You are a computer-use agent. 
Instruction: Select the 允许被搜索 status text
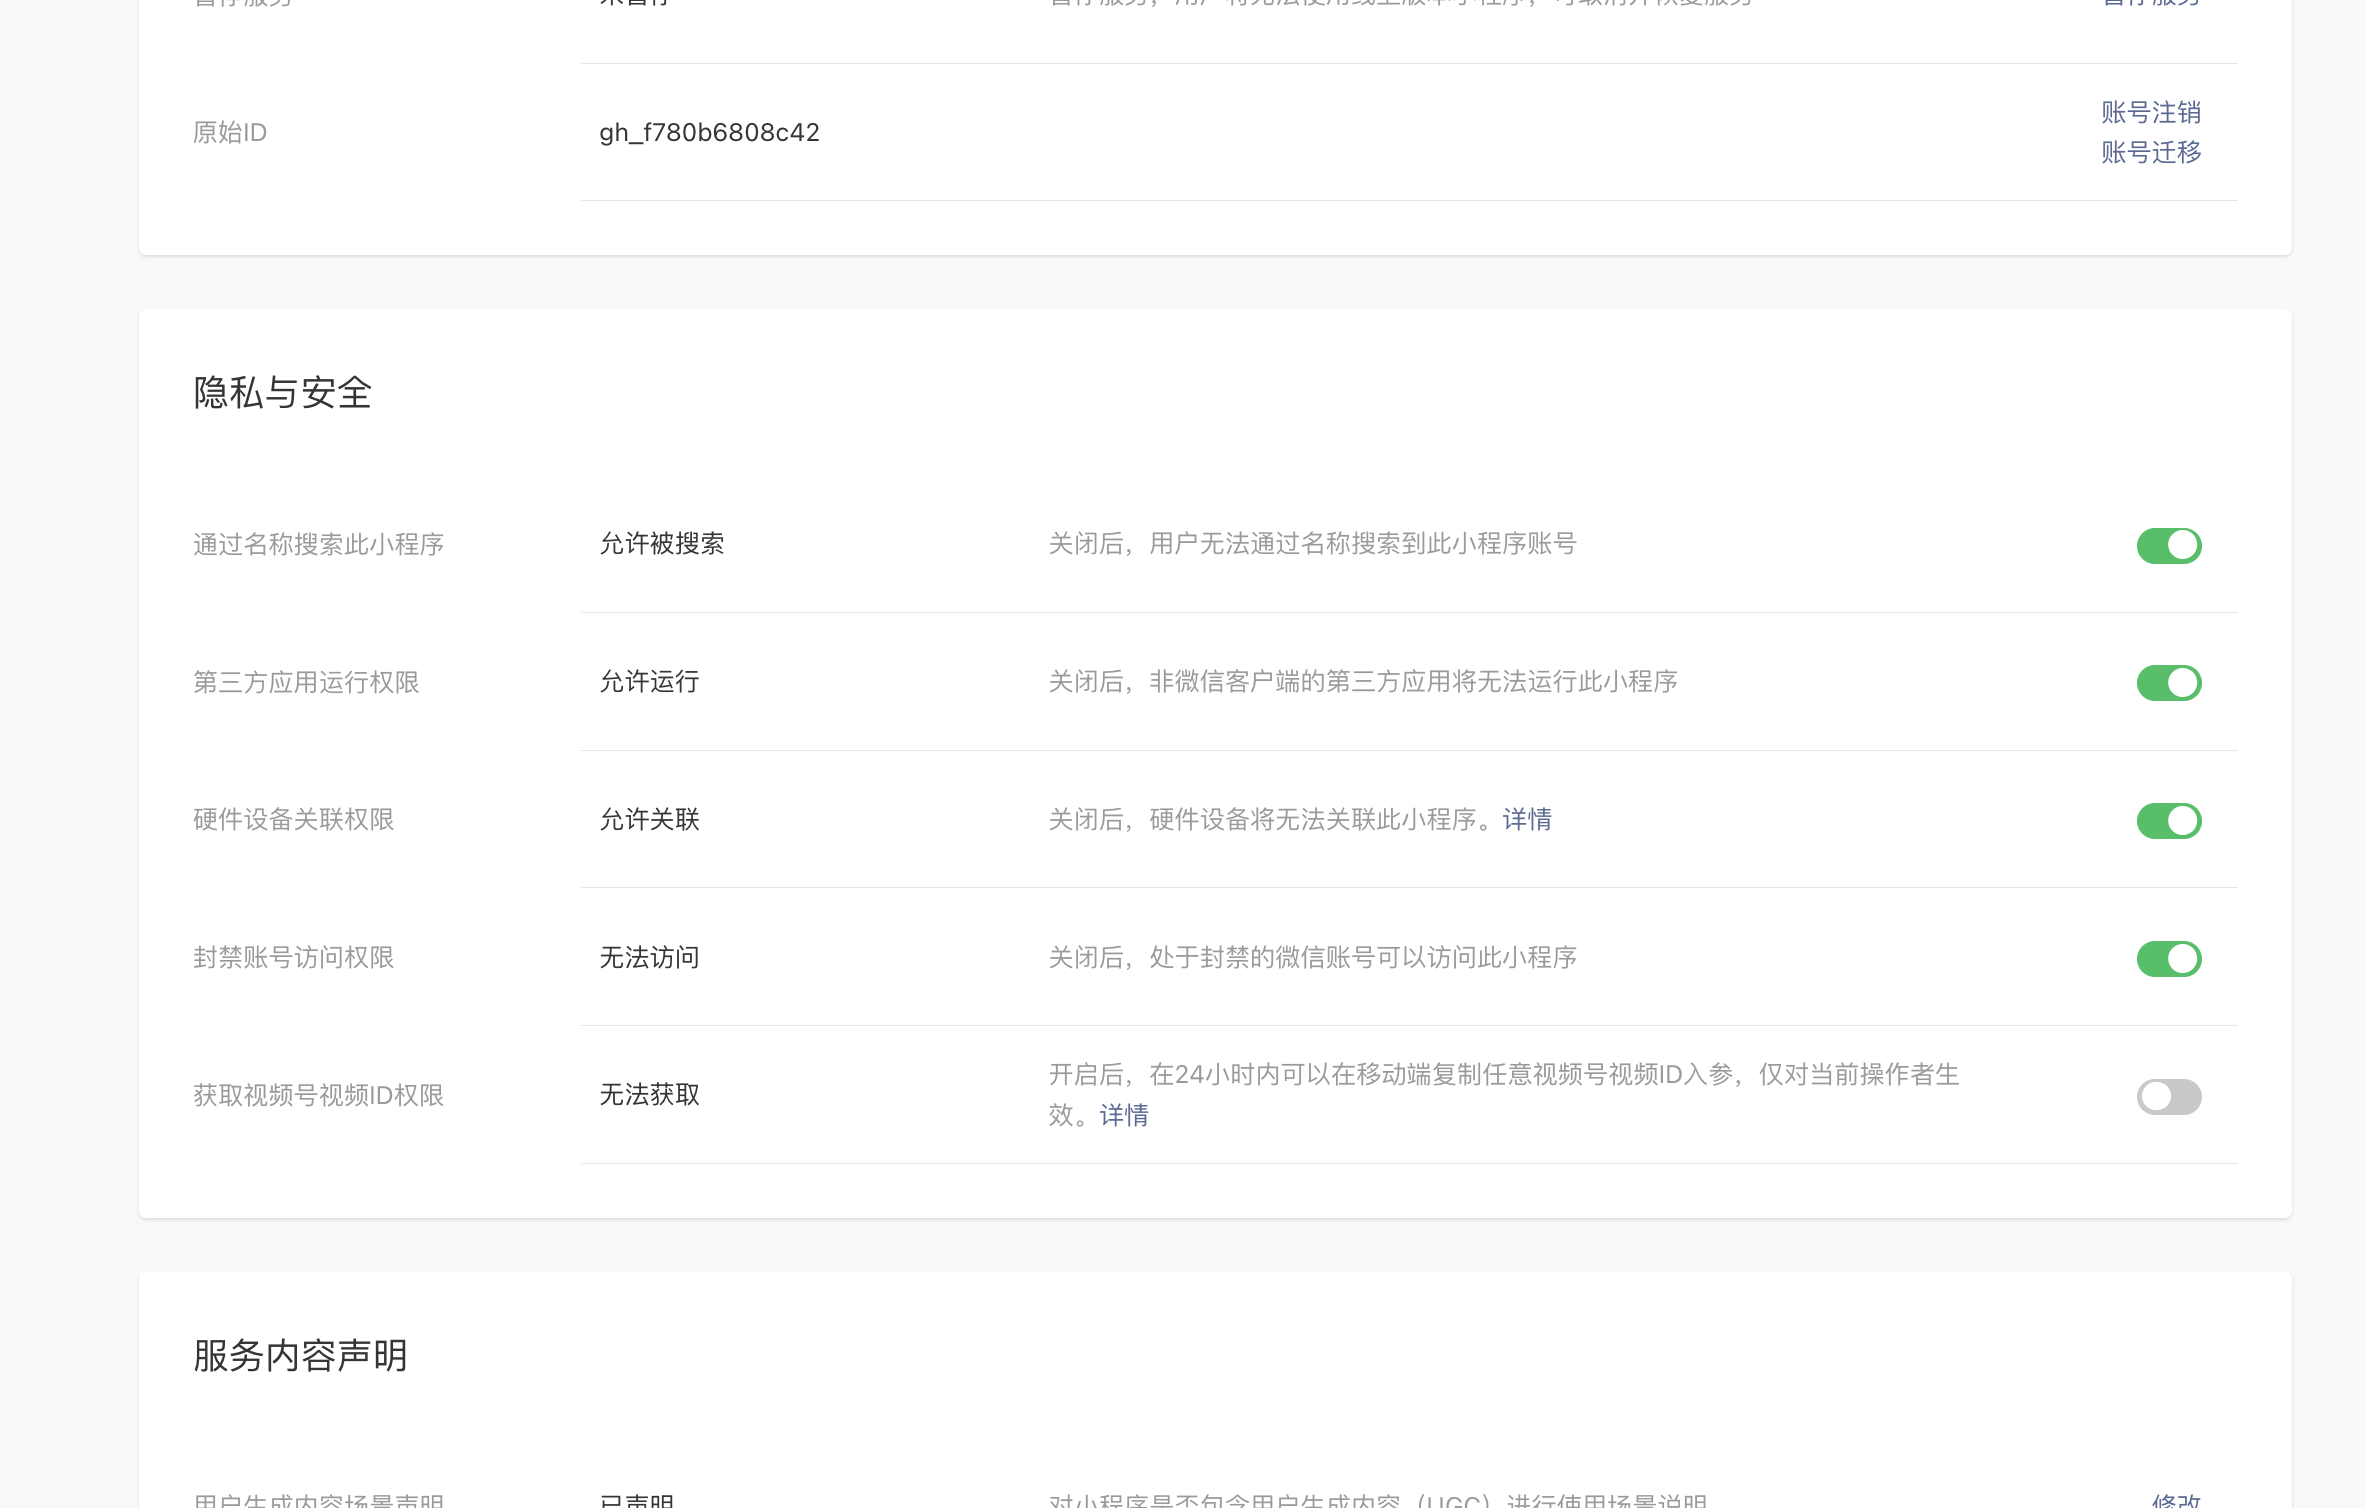tap(661, 544)
